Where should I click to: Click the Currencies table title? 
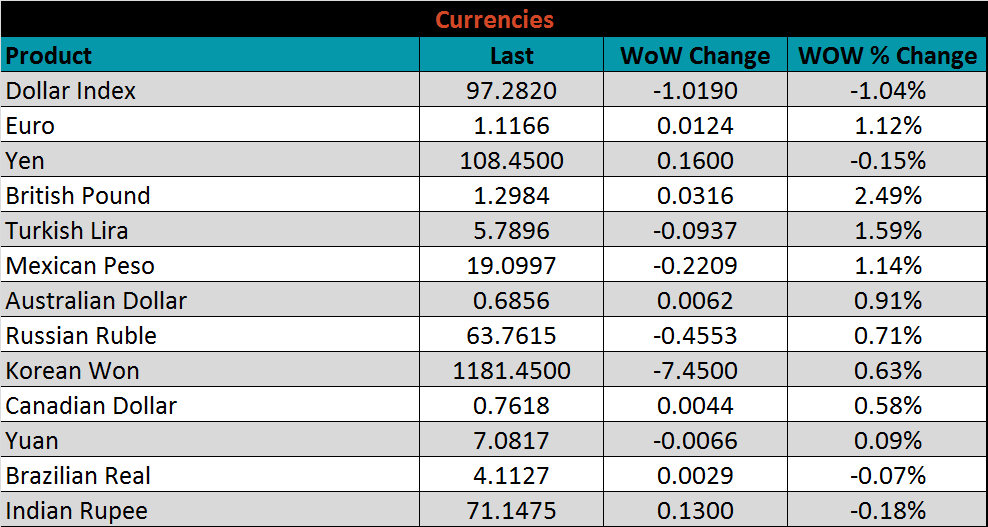[494, 19]
